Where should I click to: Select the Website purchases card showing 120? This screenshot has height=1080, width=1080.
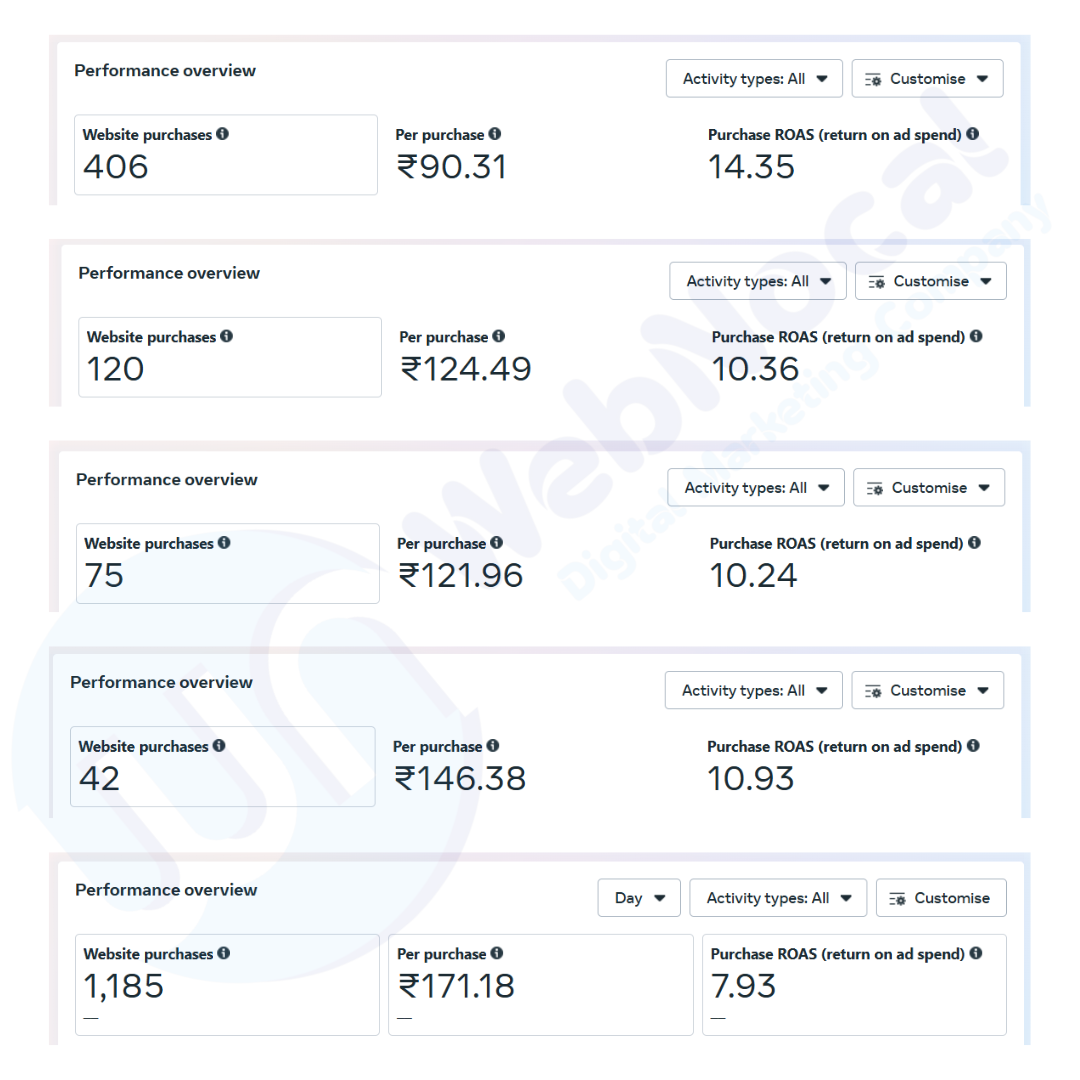coord(229,358)
